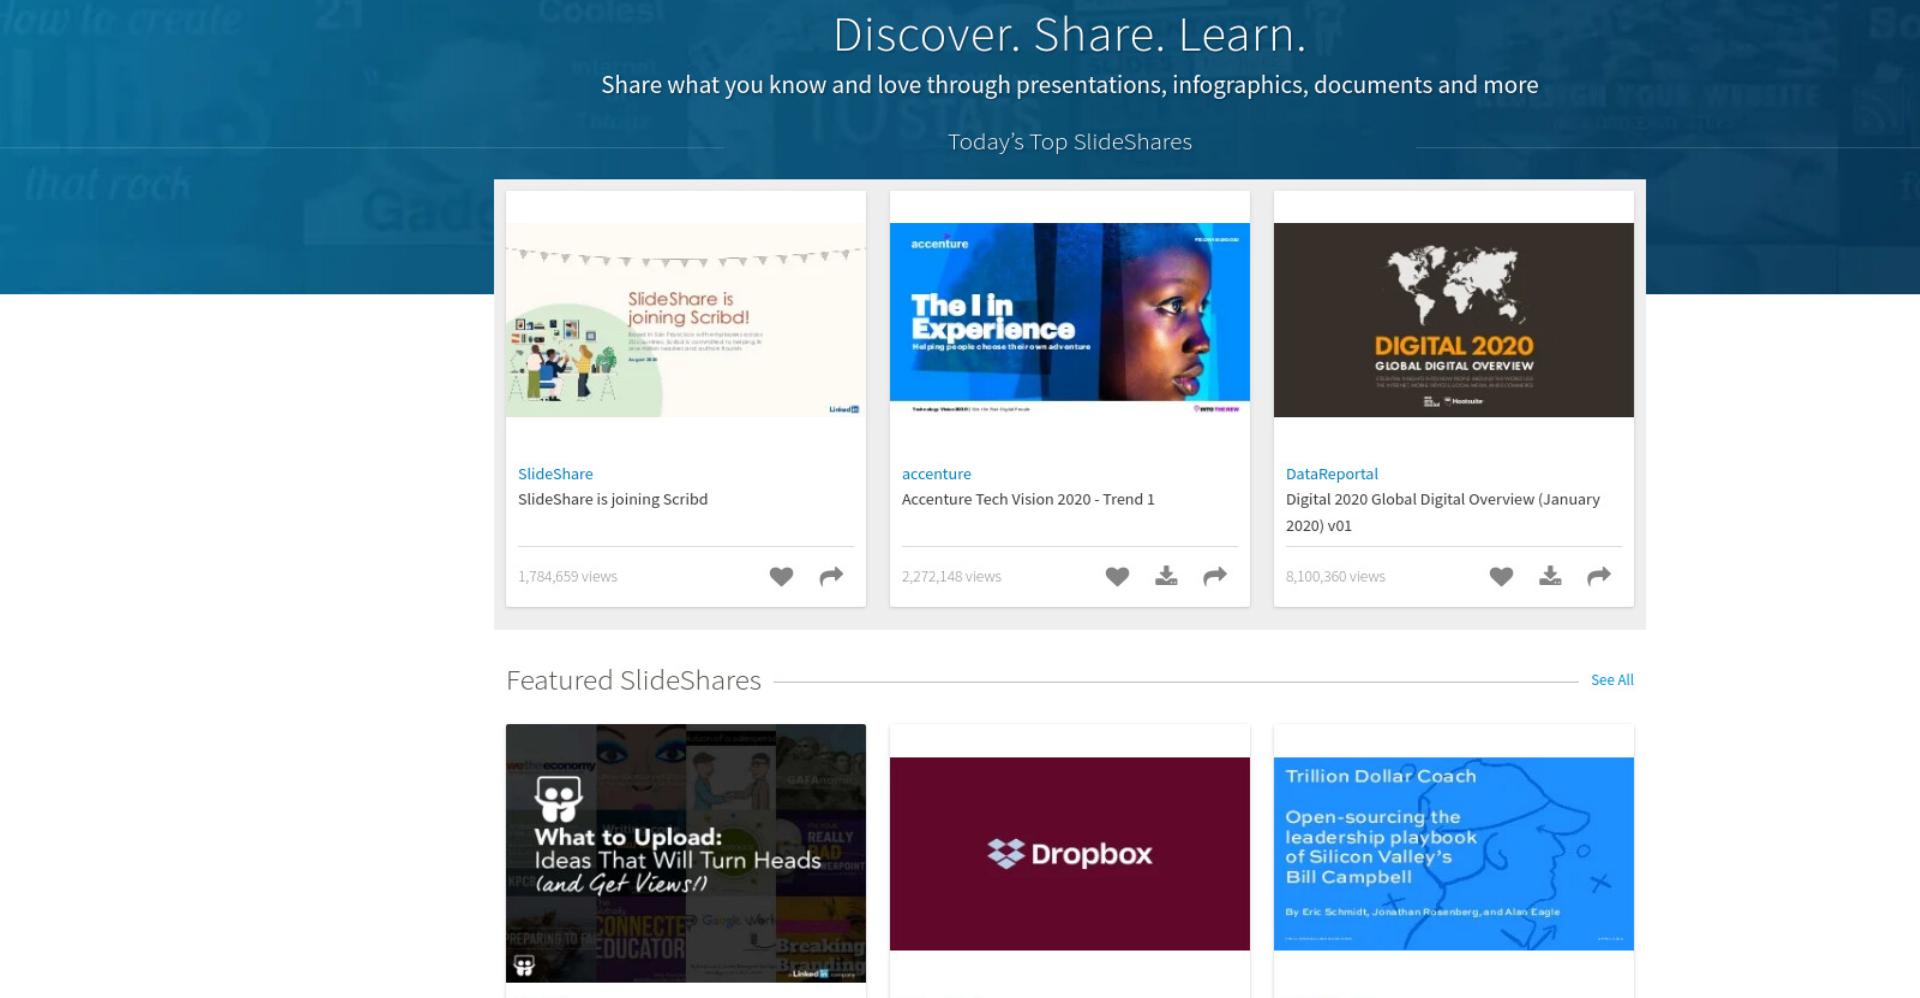1920x998 pixels.
Task: Like the SlideShare is joining Scribd card
Action: tap(781, 576)
